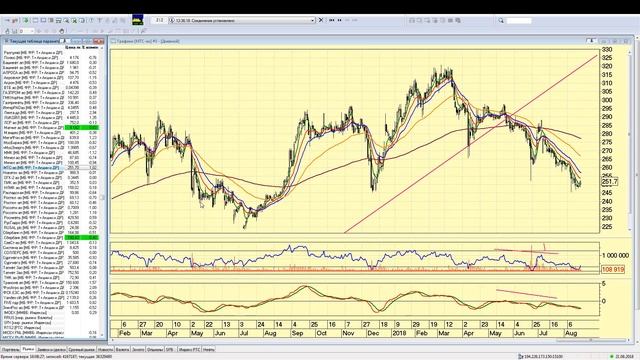Select the ВТБ ао row in table

click(x=51, y=88)
